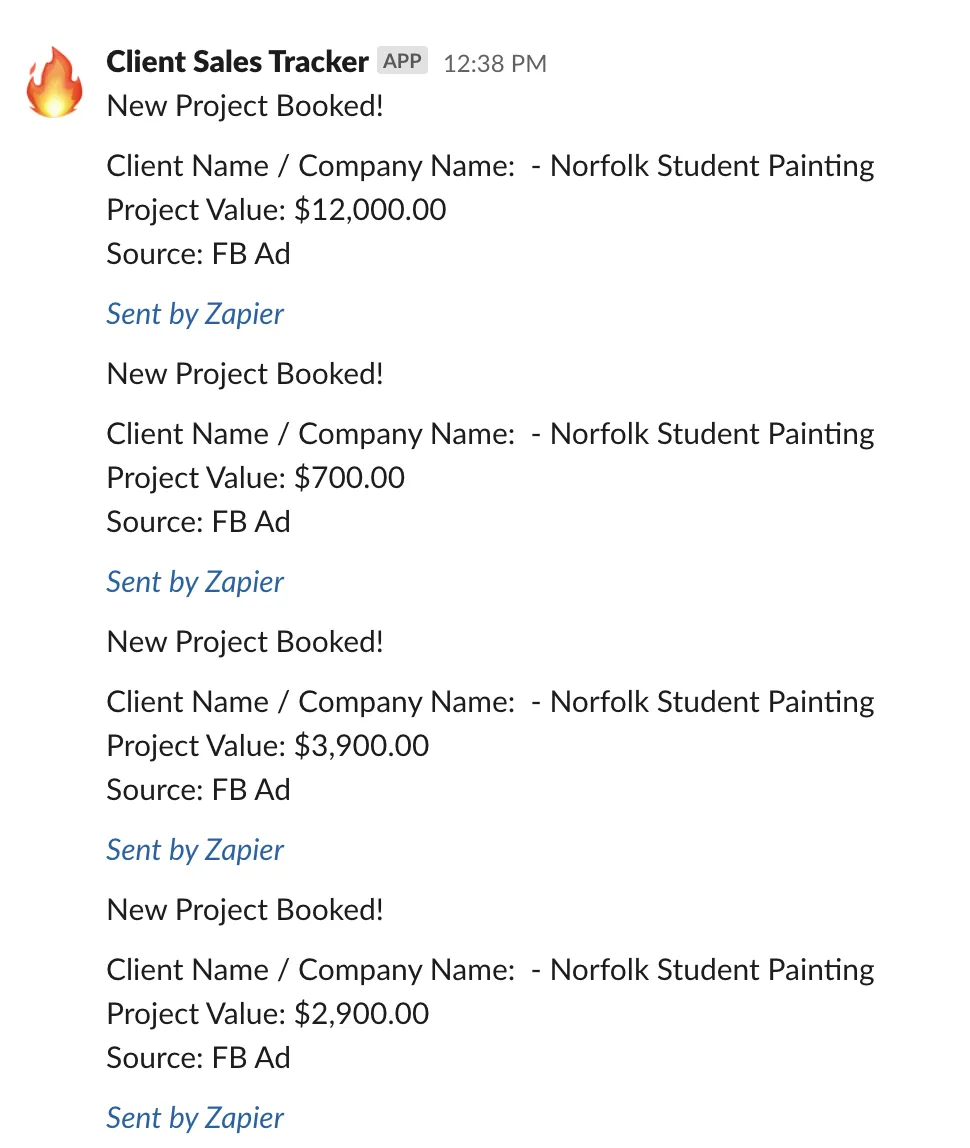Click third New Project Booked! heading
970x1148 pixels.
tap(245, 642)
